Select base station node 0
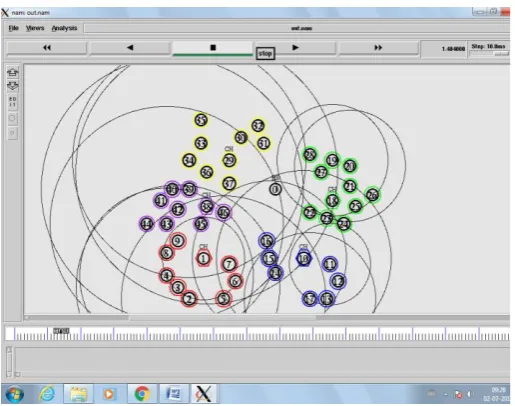Viewport: 515px width, 406px height. click(x=275, y=189)
